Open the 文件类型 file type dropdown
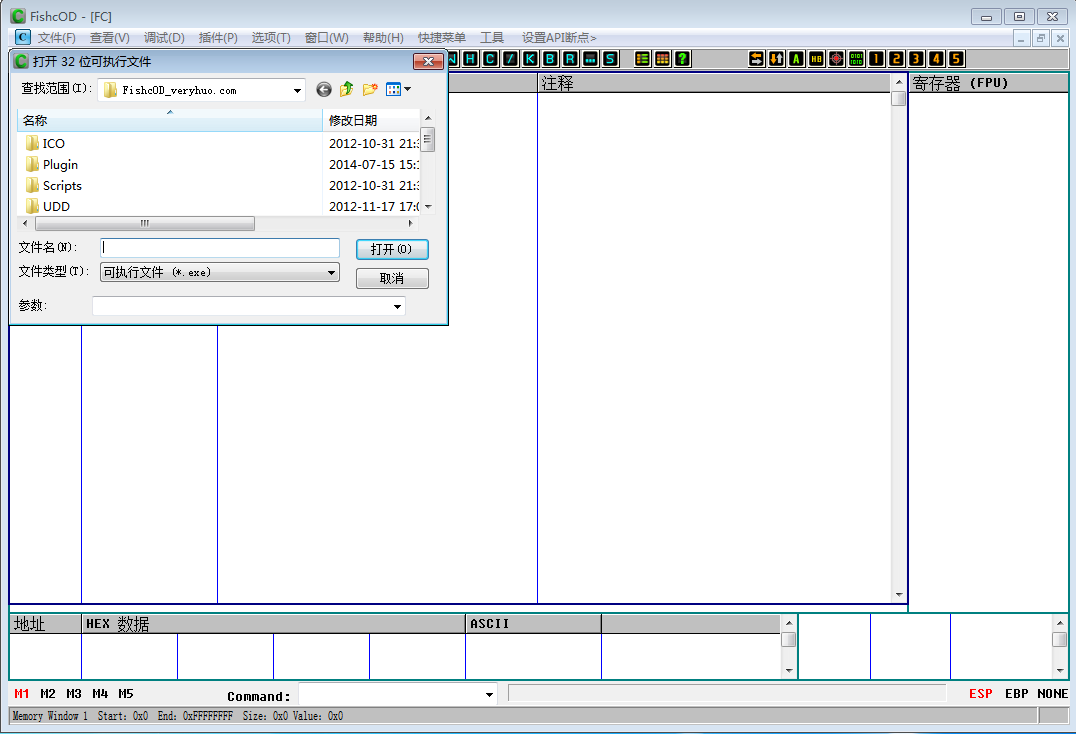This screenshot has height=734, width=1076. [x=332, y=272]
